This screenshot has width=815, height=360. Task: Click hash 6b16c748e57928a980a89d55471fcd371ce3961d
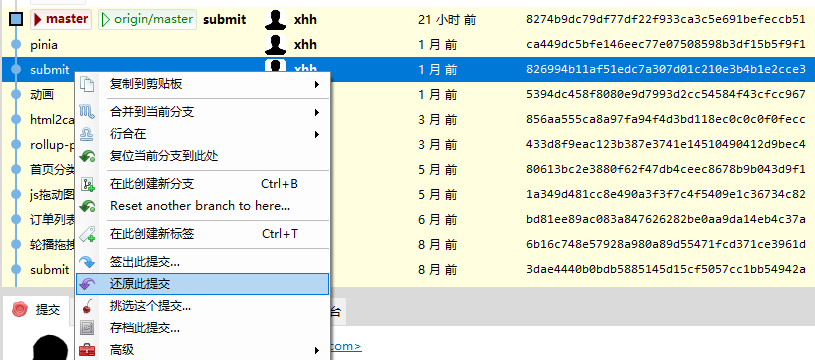tap(666, 244)
